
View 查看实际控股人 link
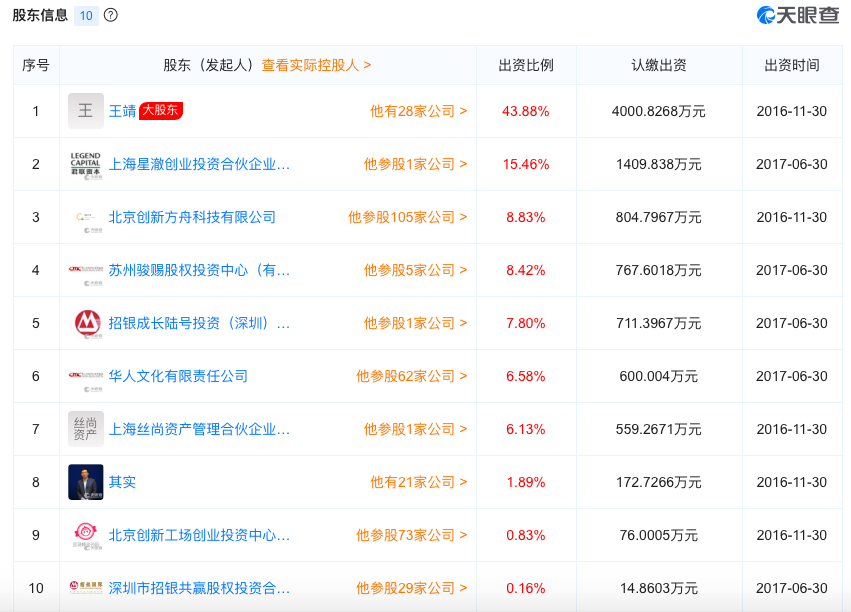coord(316,66)
